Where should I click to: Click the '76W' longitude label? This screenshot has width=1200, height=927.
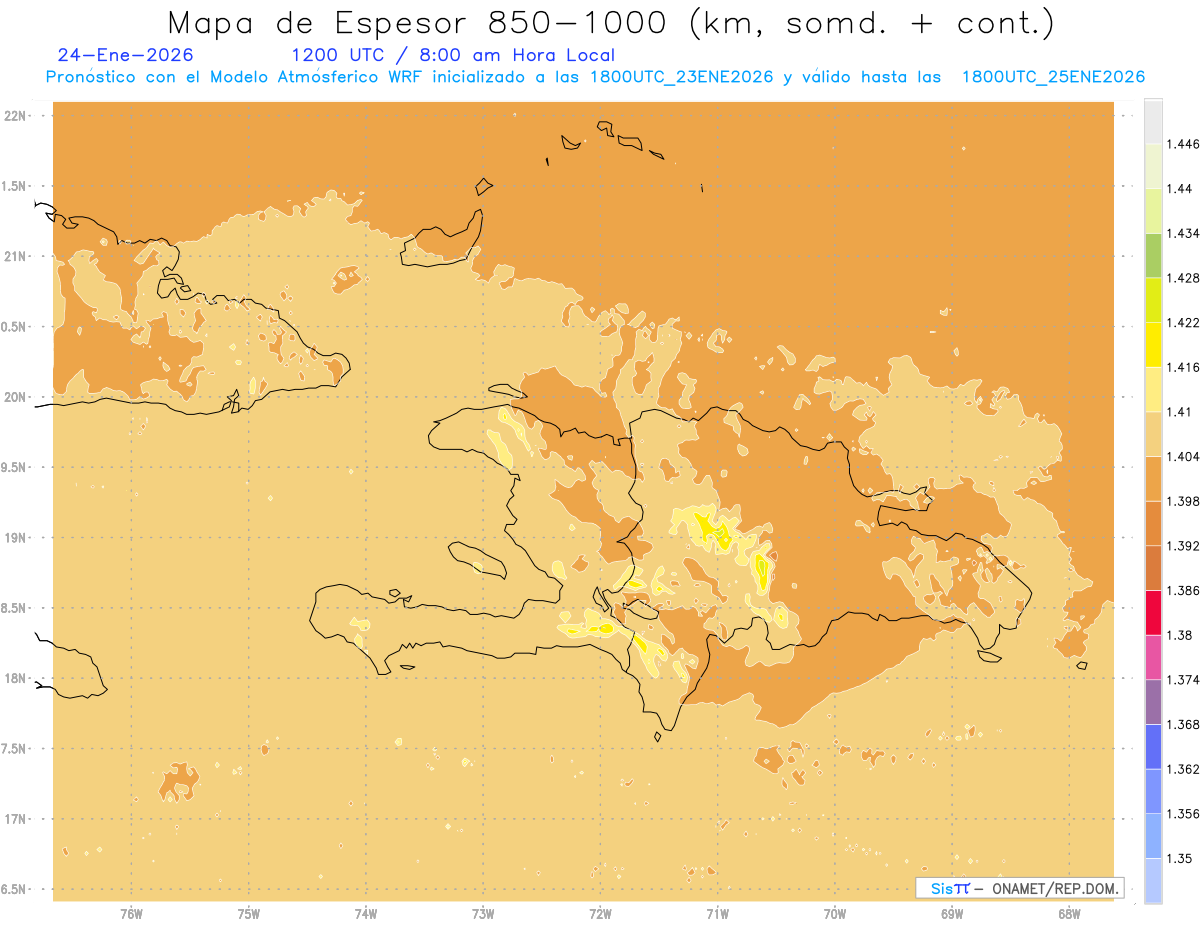(x=131, y=915)
